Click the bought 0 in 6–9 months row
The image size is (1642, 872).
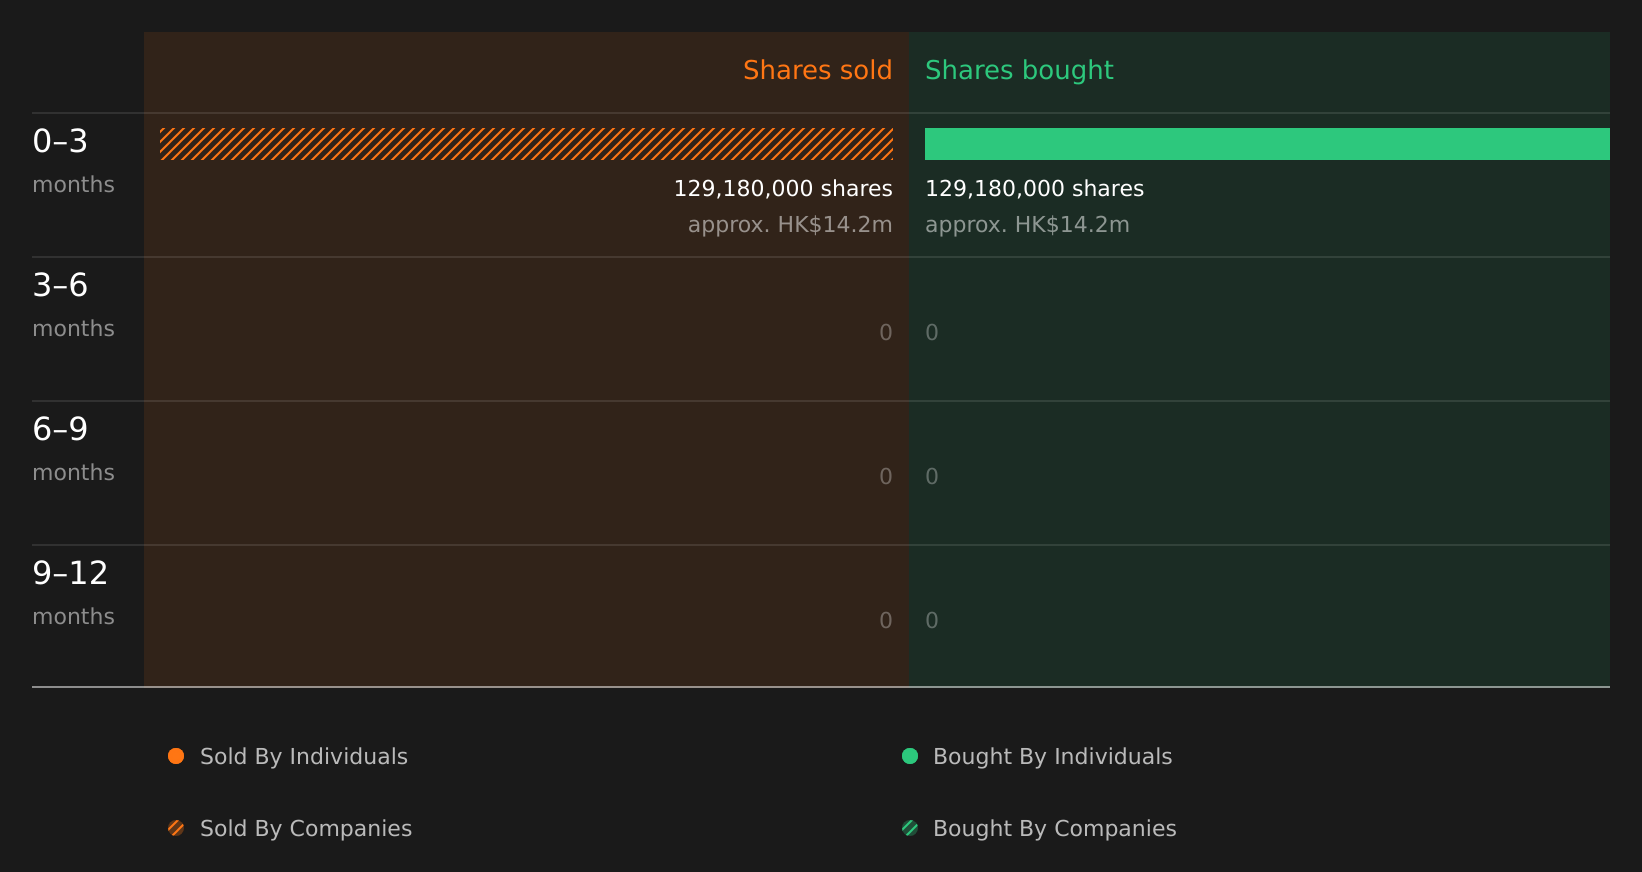point(932,477)
